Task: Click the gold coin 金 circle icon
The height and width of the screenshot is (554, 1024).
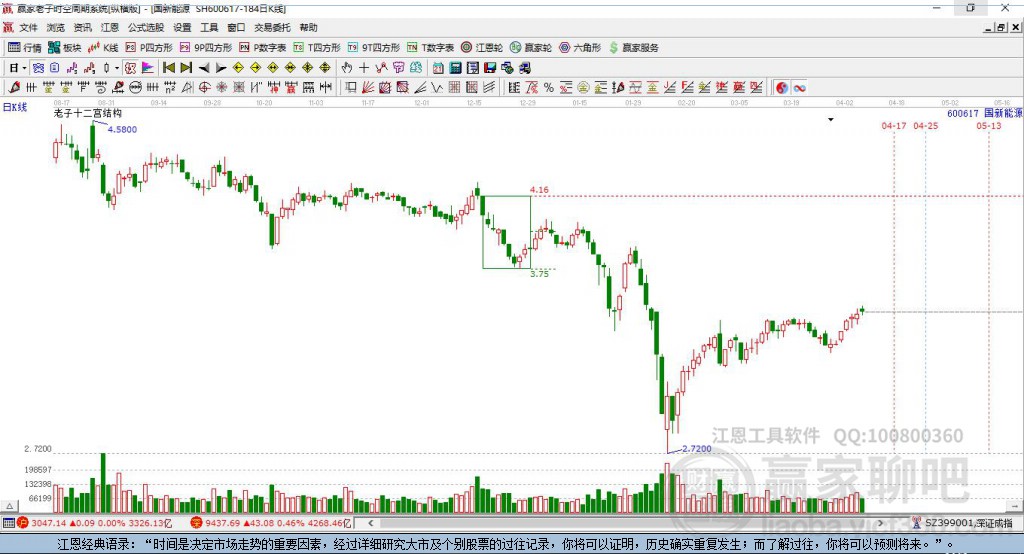Action: coord(583,88)
